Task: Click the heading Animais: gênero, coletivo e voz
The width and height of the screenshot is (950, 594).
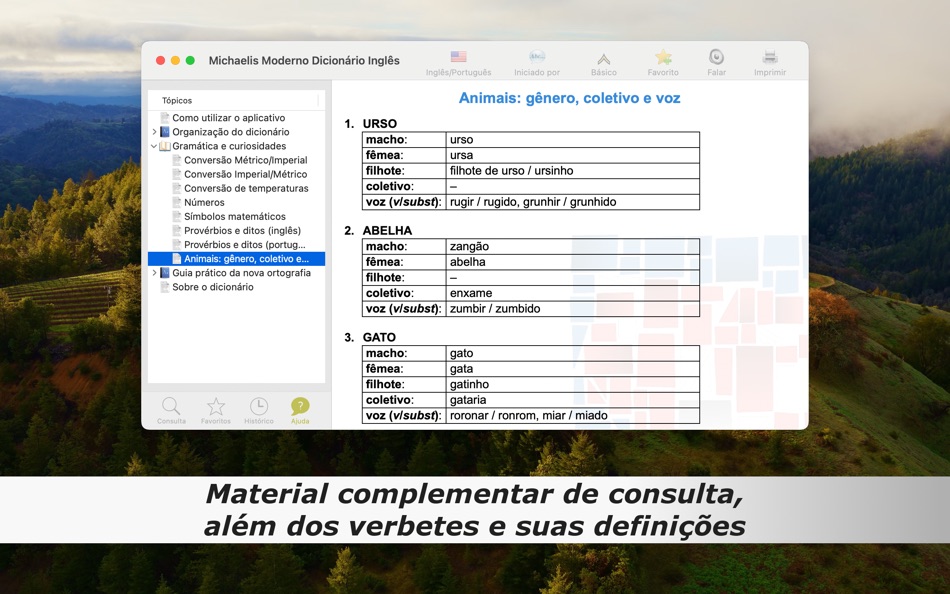Action: tap(569, 98)
